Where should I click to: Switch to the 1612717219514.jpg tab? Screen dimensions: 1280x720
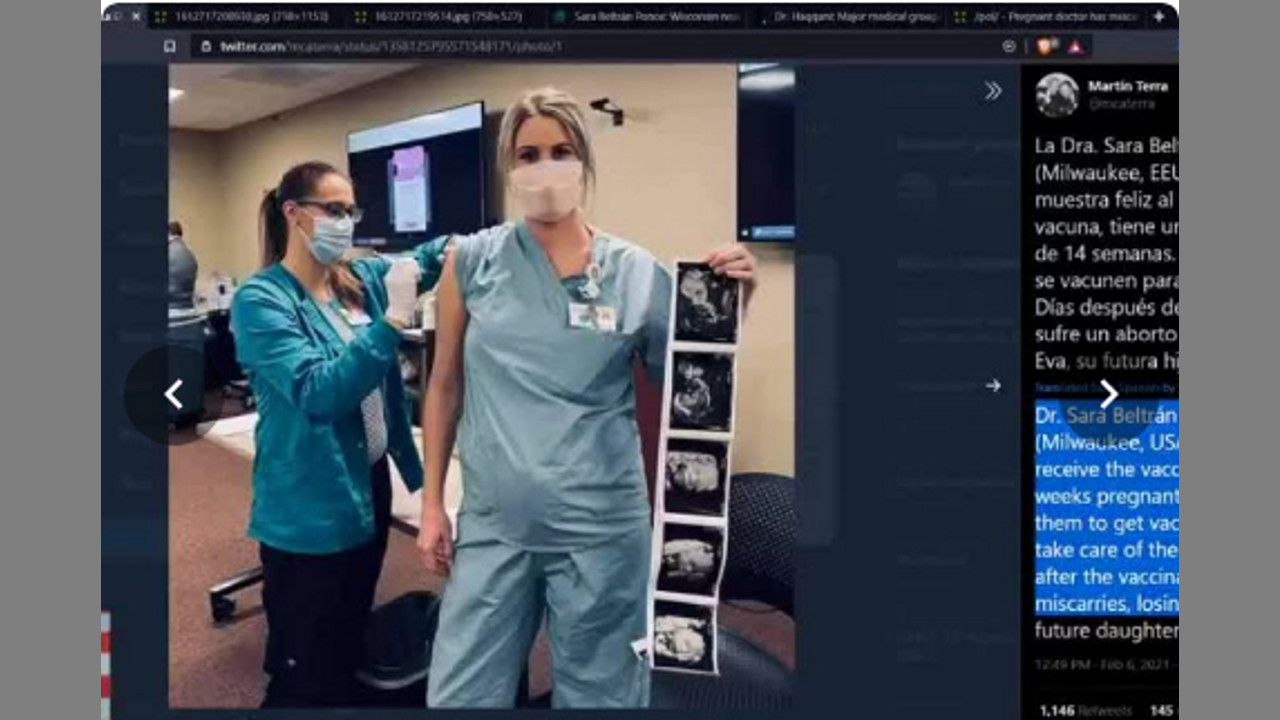coord(440,16)
